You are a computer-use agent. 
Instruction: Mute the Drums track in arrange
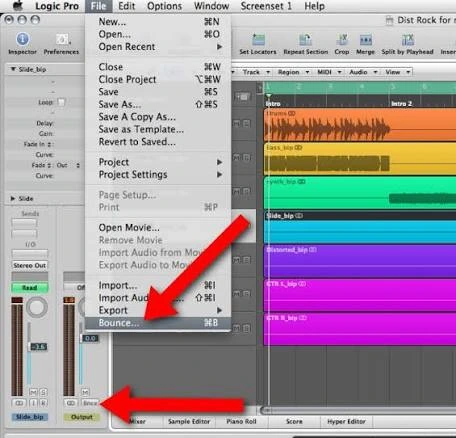(237, 123)
